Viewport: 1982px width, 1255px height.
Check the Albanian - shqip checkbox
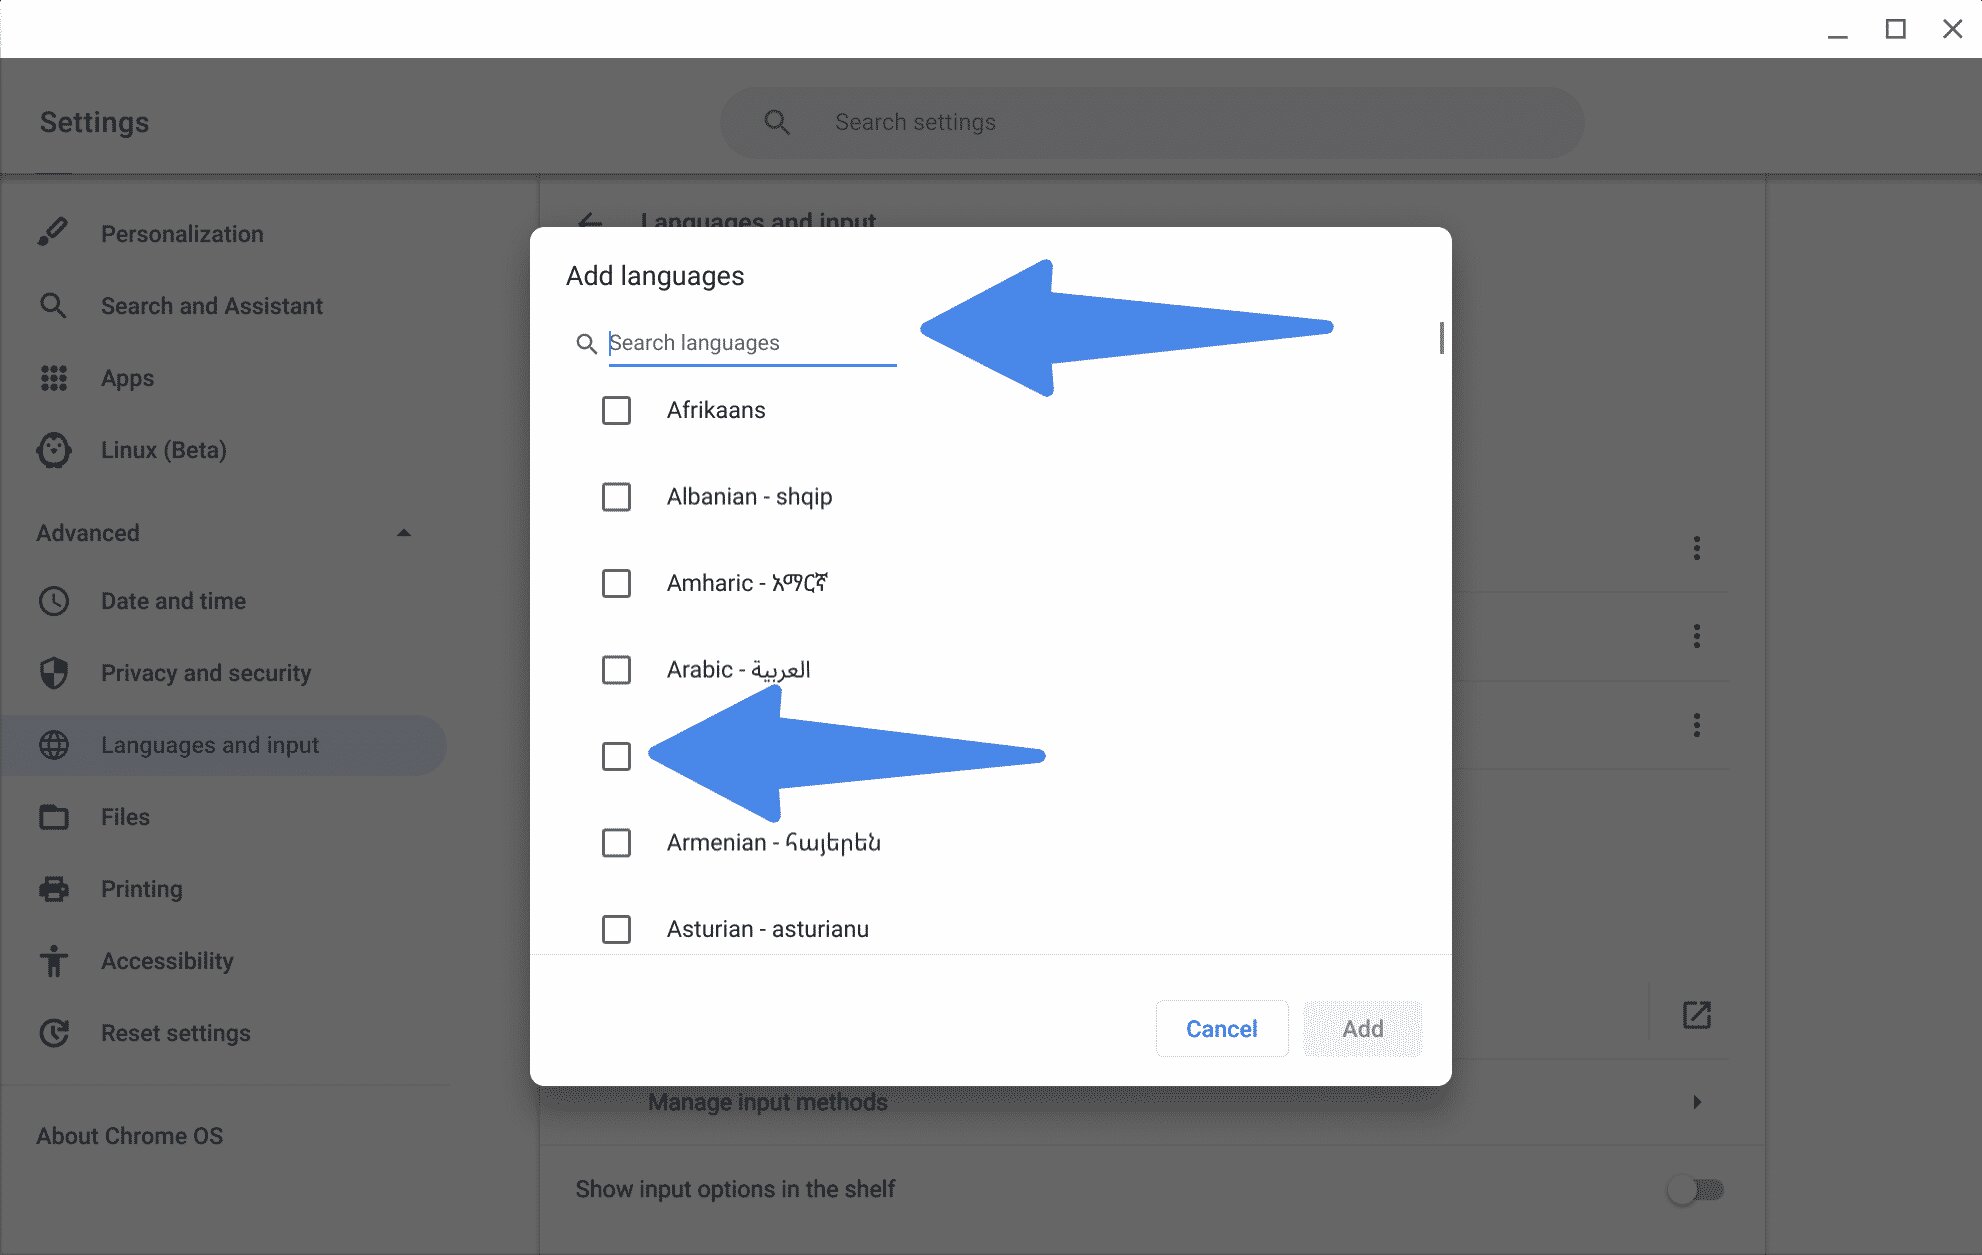[x=617, y=497]
